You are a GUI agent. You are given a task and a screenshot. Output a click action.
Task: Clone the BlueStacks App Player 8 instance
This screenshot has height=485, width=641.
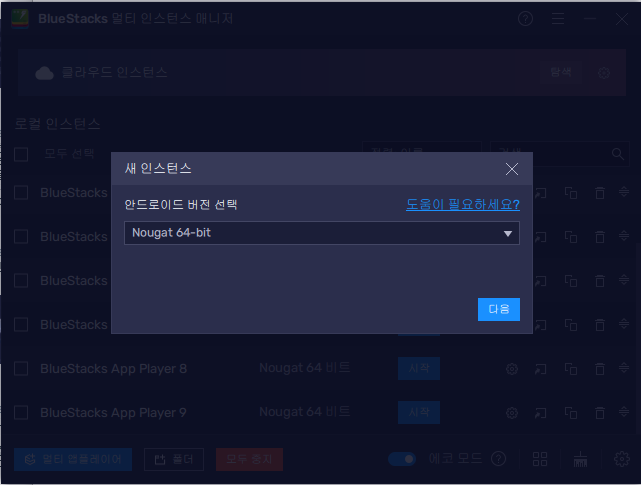(571, 369)
